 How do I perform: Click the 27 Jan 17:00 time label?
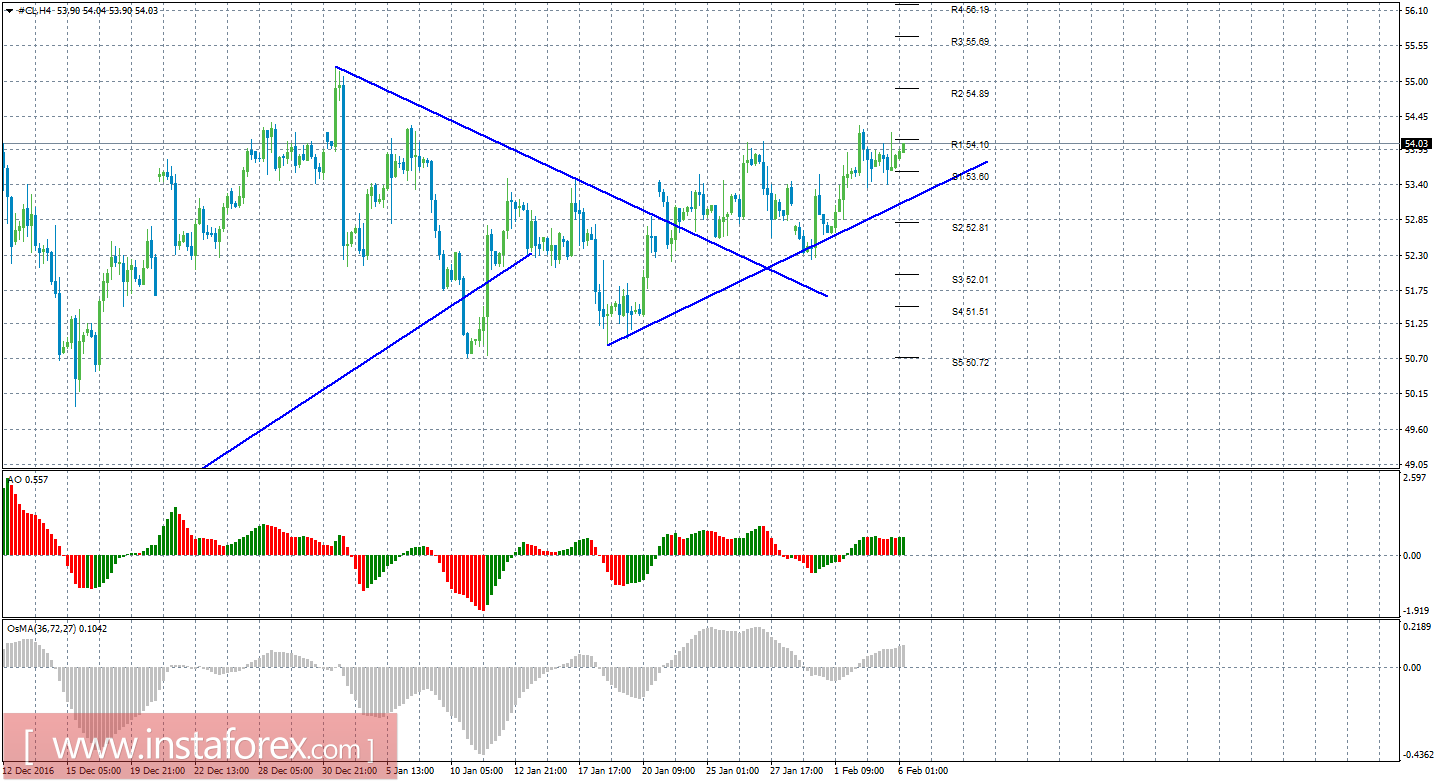pyautogui.click(x=796, y=771)
